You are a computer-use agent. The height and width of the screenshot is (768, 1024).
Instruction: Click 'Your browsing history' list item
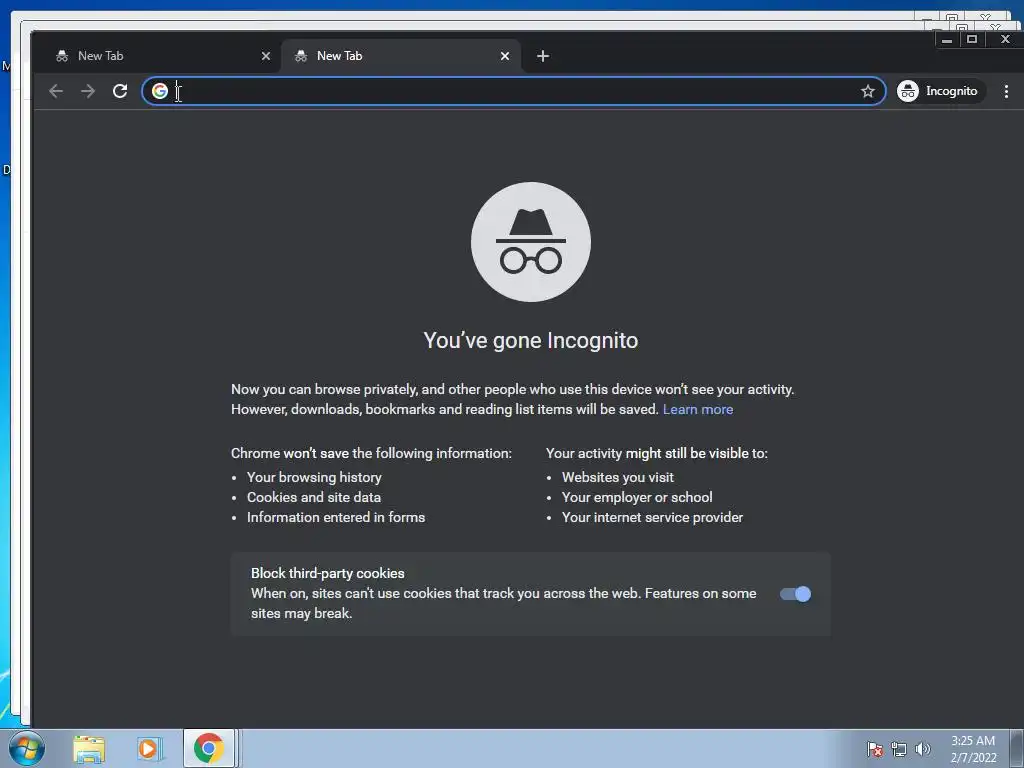click(314, 477)
